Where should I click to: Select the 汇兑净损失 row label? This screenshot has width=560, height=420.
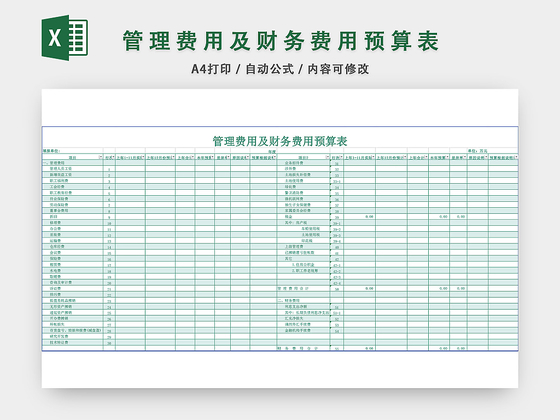pos(294,319)
